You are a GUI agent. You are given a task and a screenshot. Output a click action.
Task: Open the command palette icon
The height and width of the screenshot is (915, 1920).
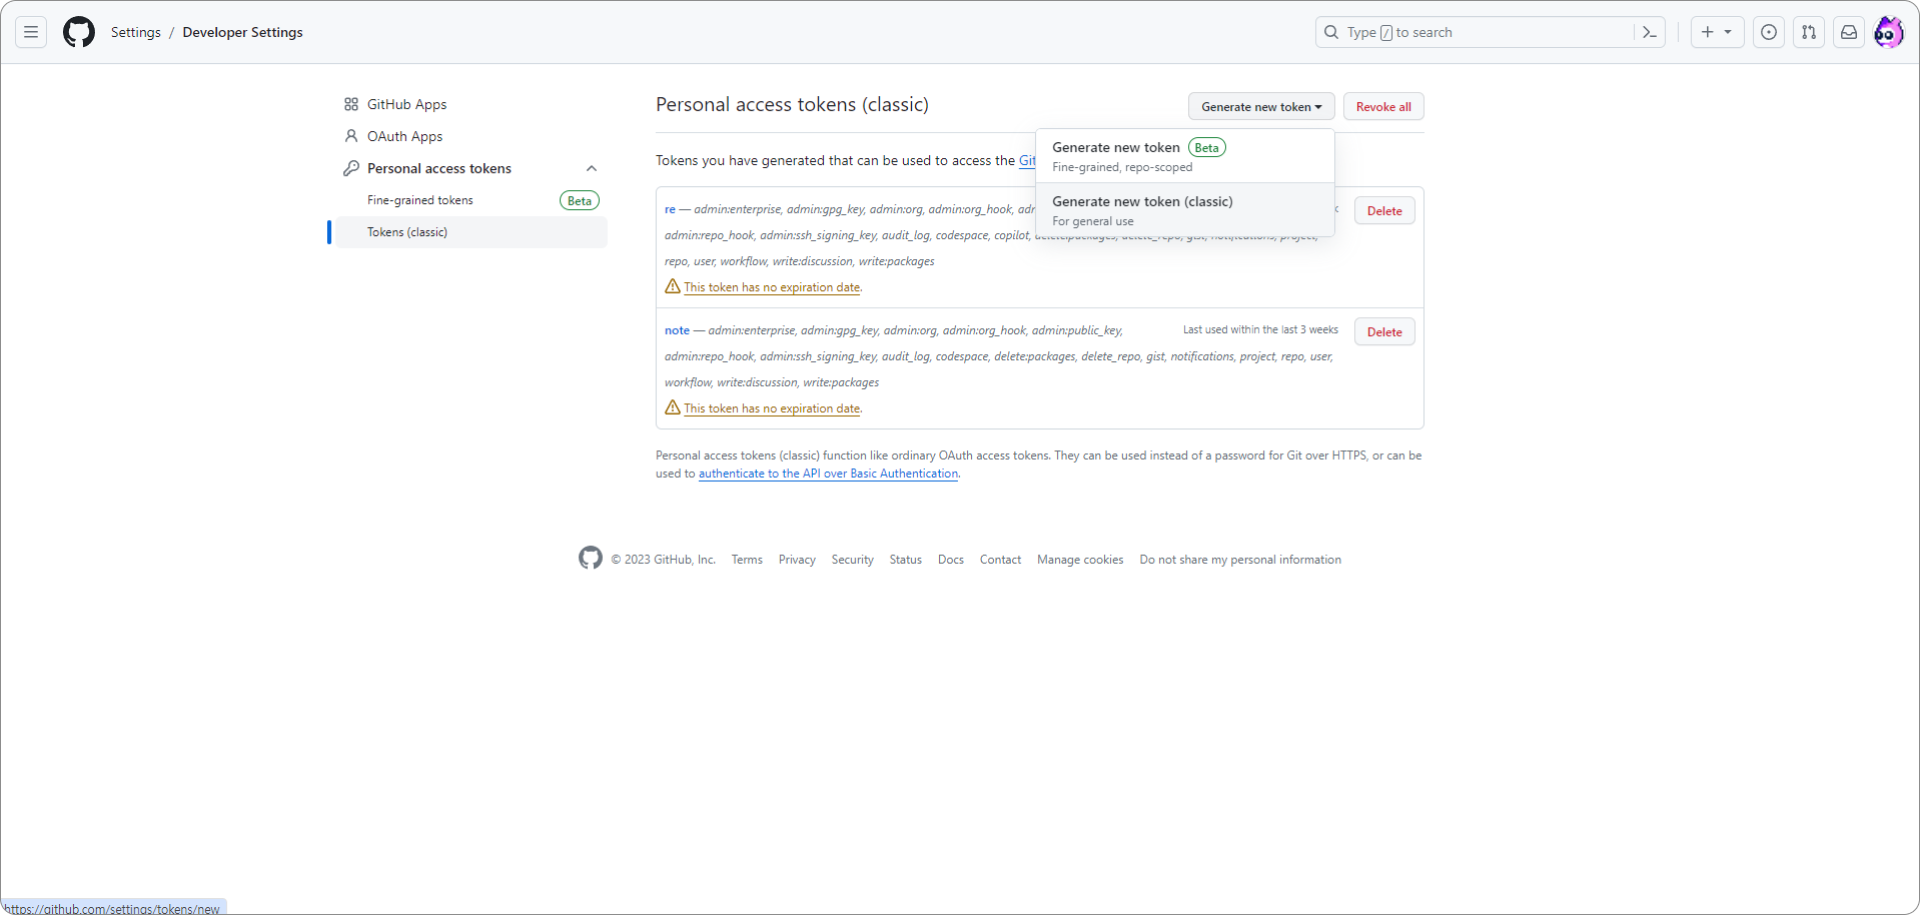1650,32
